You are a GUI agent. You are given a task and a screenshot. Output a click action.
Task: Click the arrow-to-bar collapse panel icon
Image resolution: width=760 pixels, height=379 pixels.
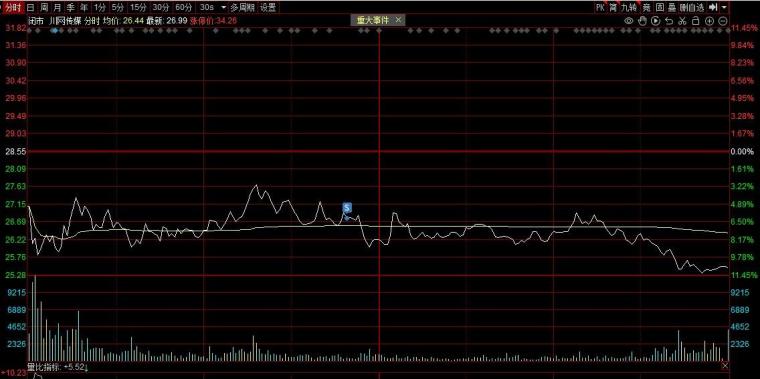[x=713, y=7]
